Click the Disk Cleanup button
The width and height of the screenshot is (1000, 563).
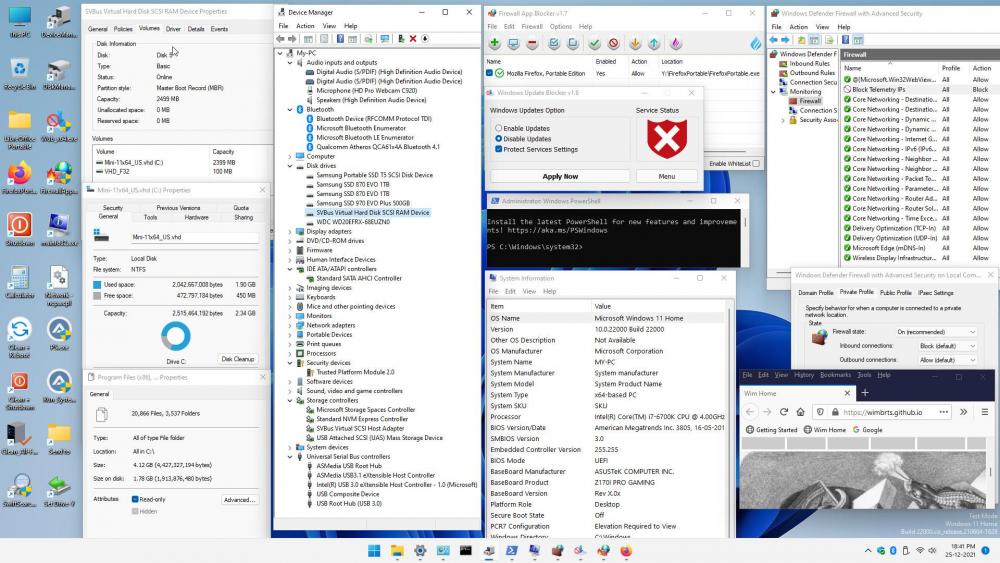pyautogui.click(x=238, y=359)
